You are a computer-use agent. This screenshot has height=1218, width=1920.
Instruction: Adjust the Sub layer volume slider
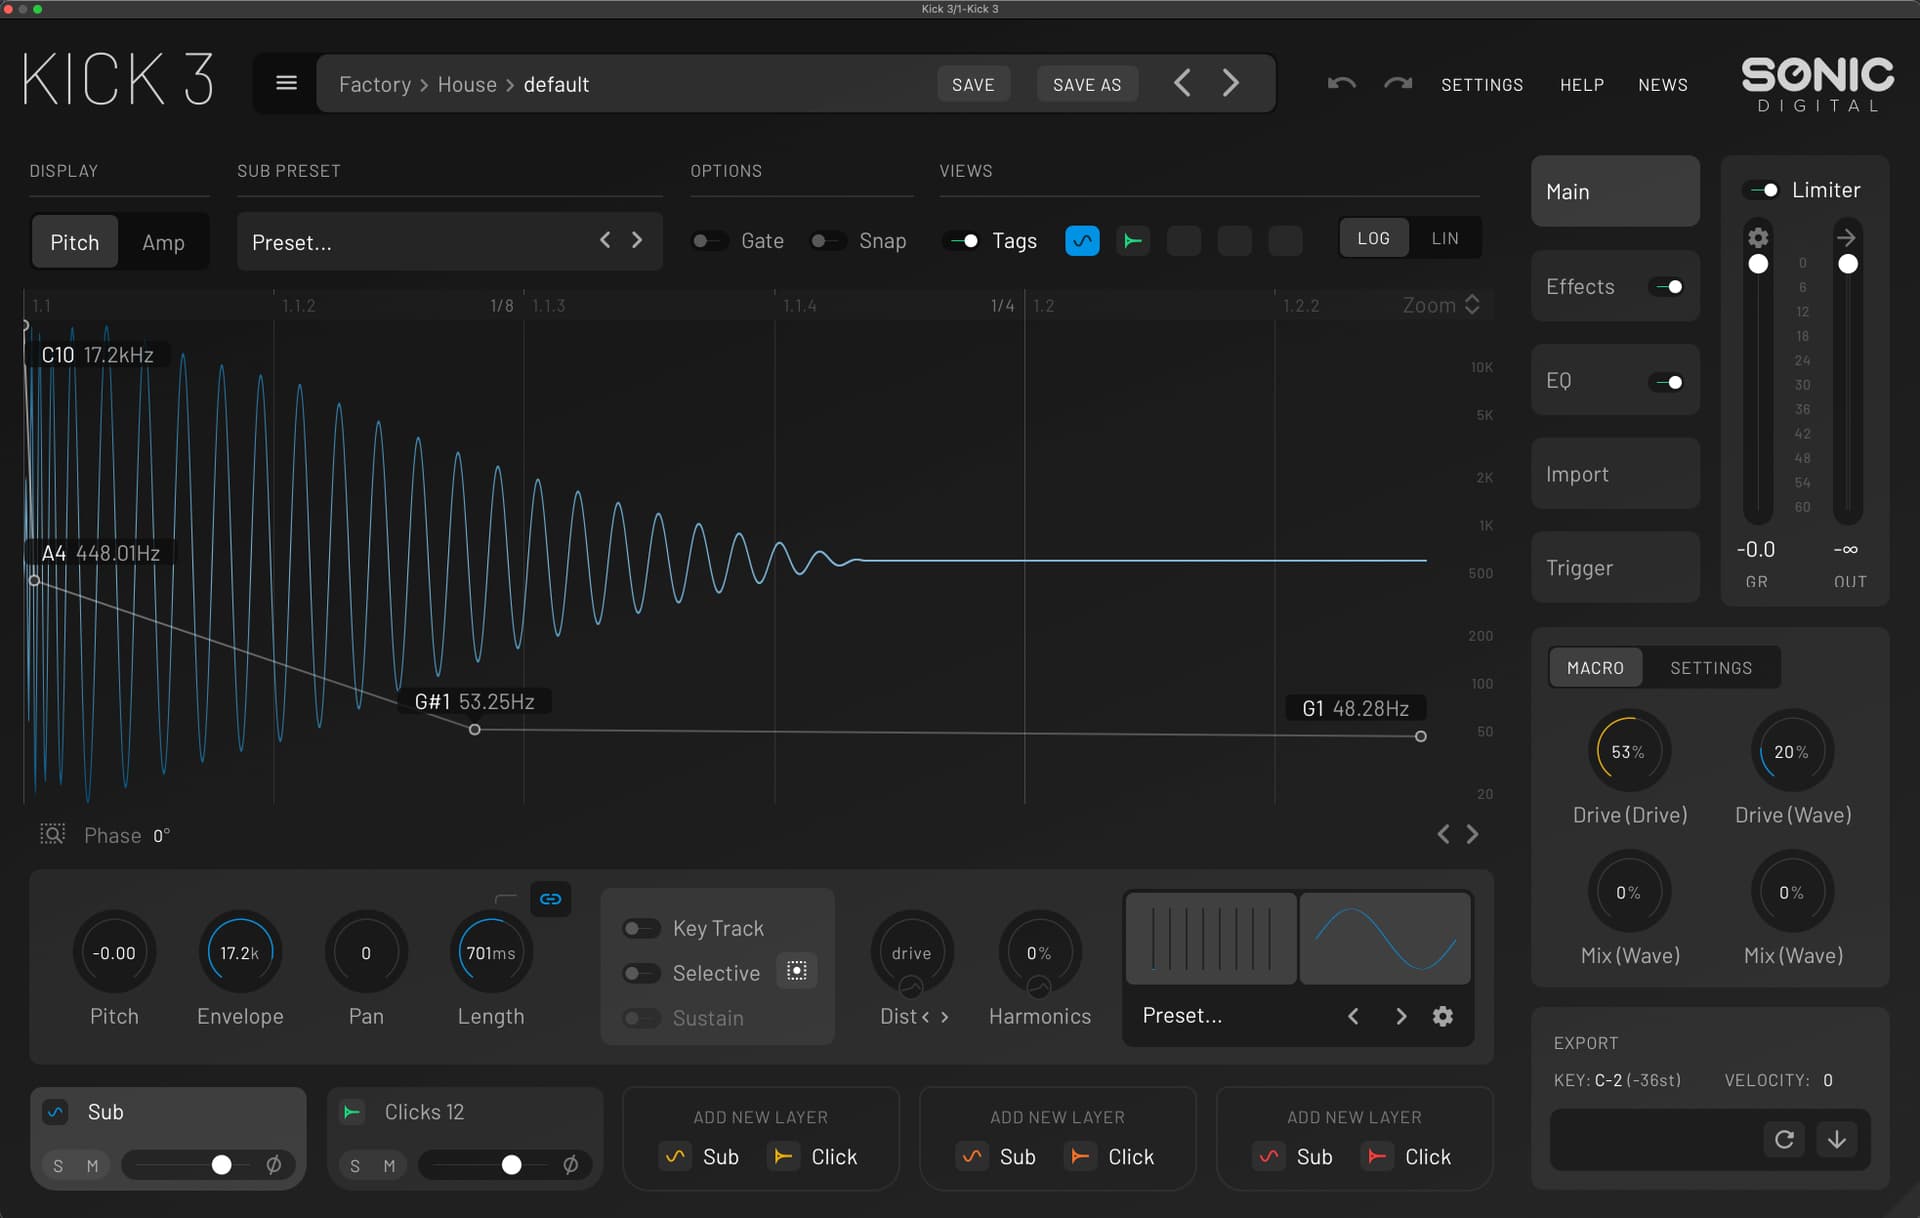click(x=222, y=1165)
